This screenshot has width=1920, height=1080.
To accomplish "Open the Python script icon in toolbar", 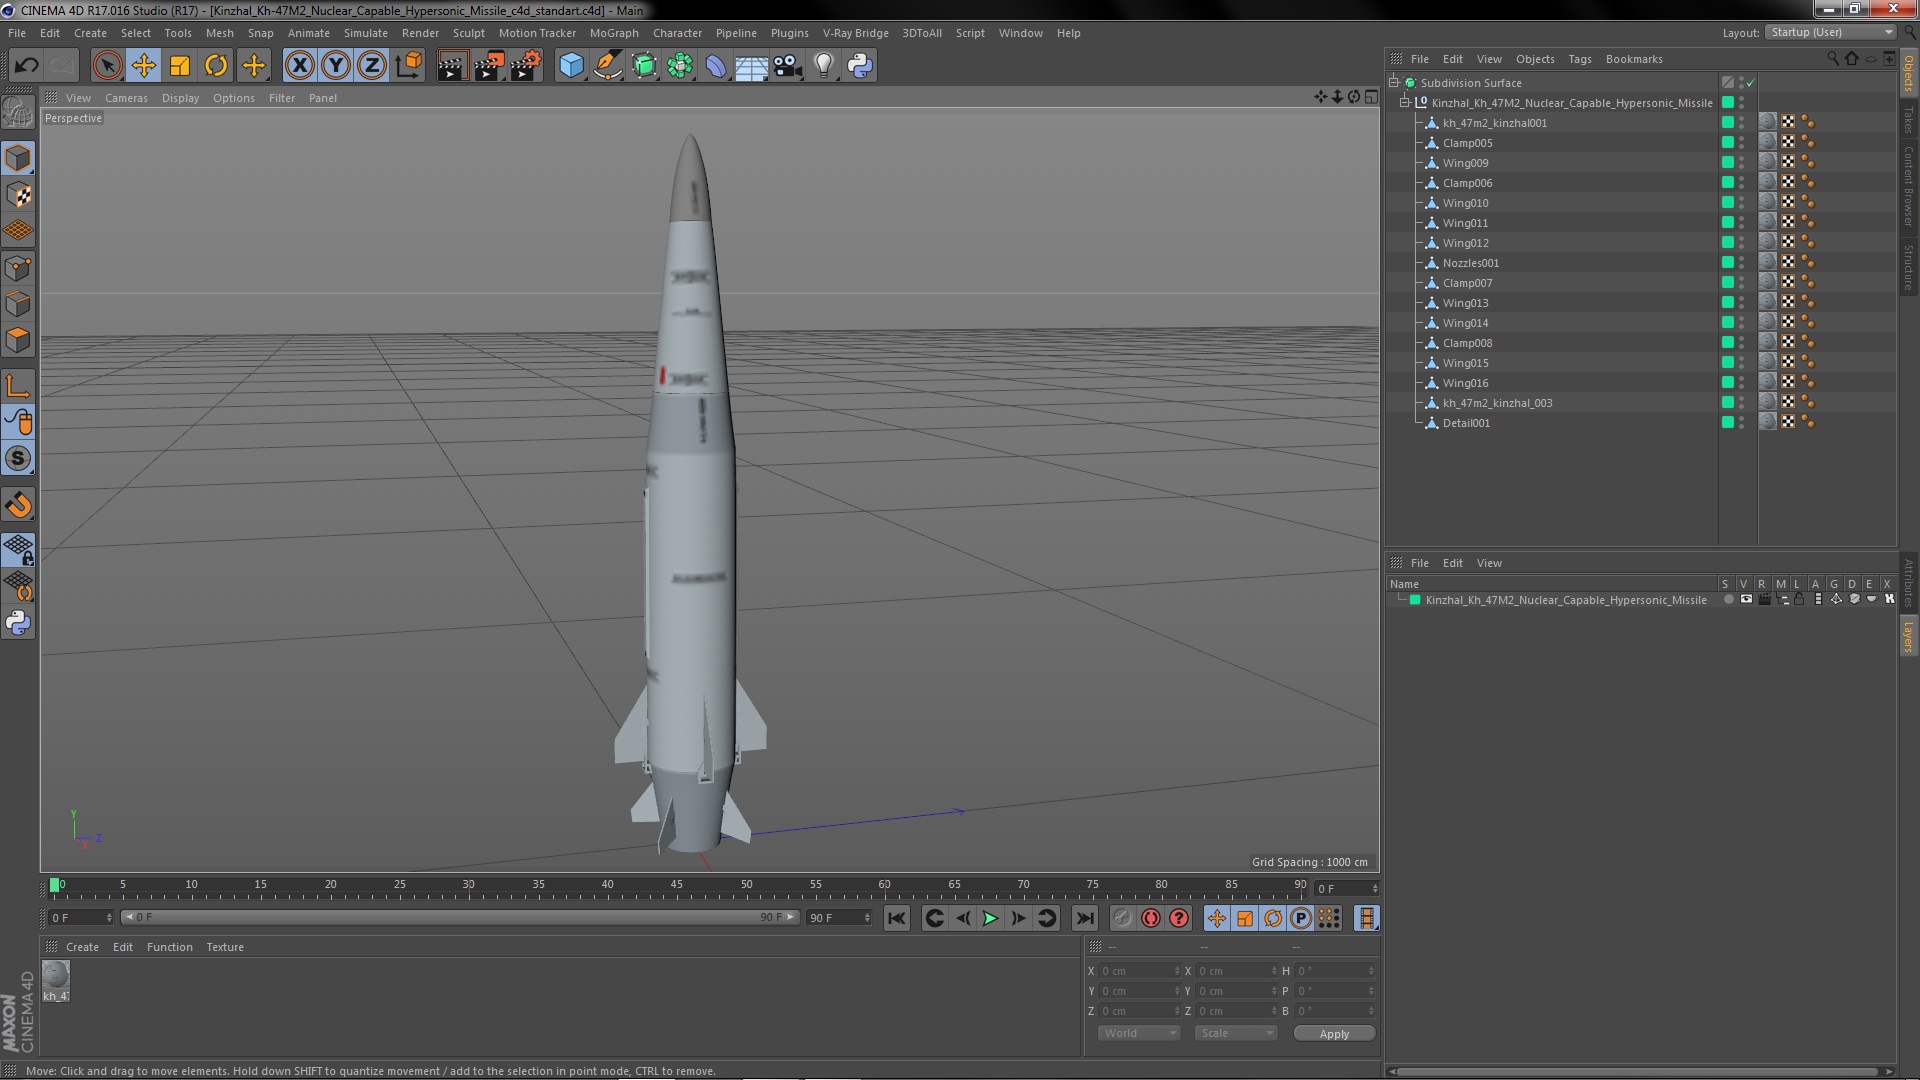I will pos(860,66).
